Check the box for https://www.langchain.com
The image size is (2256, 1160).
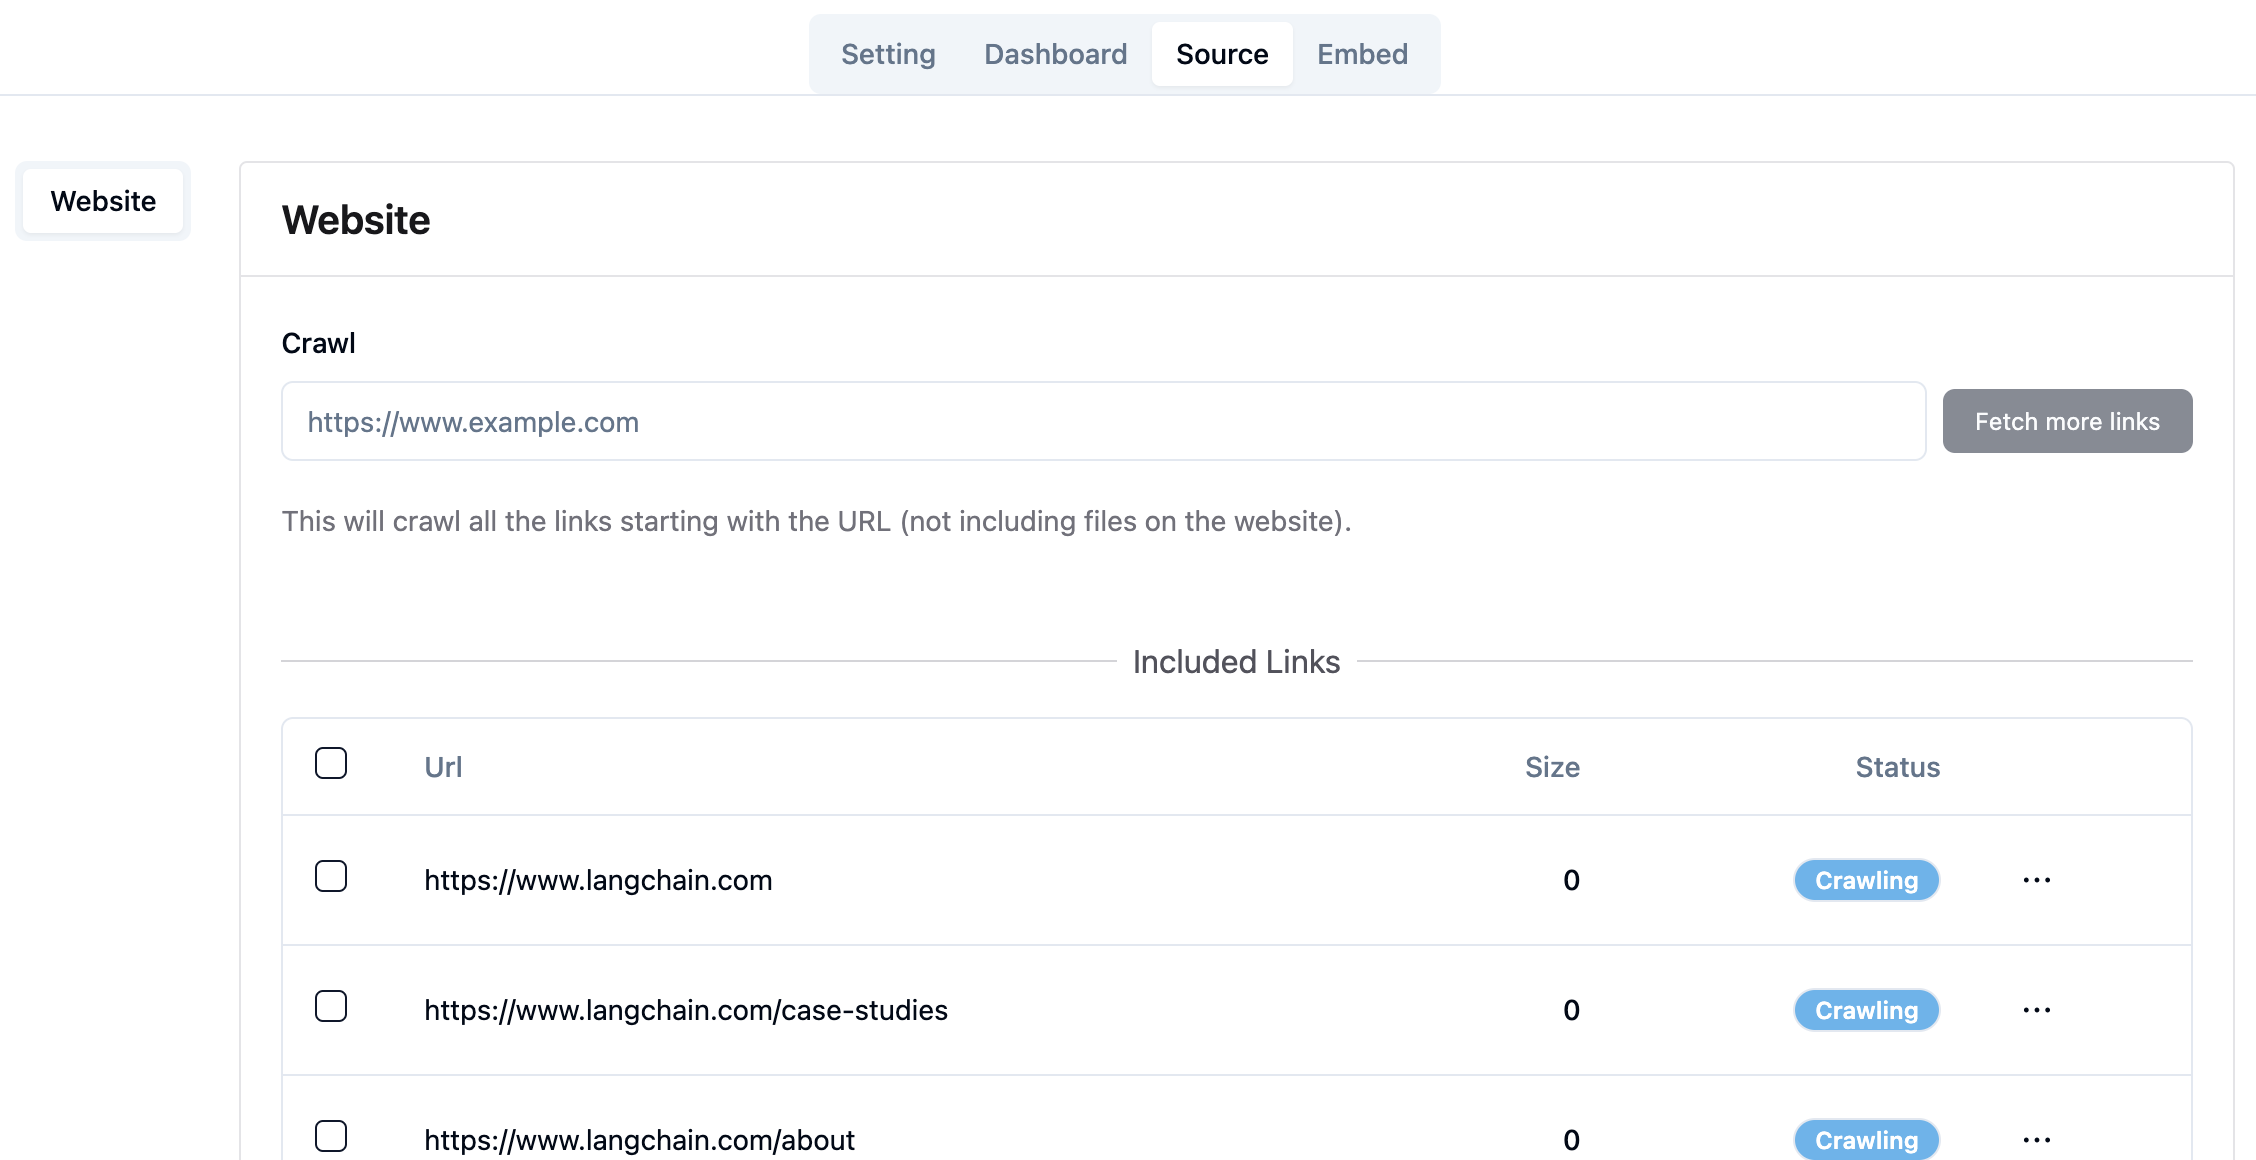coord(331,876)
